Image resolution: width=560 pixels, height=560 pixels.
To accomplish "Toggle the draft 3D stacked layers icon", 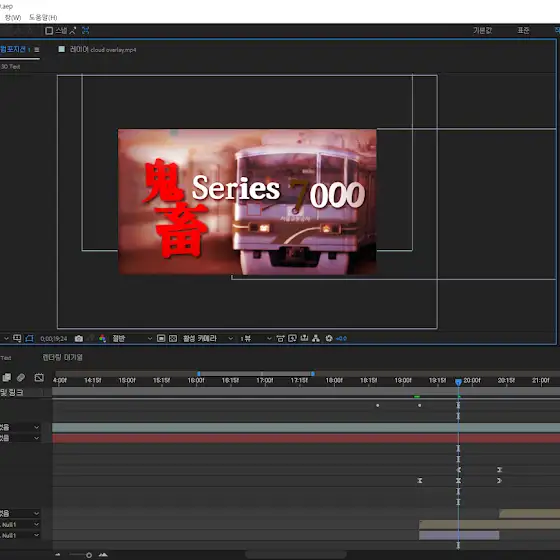I will (x=7, y=377).
